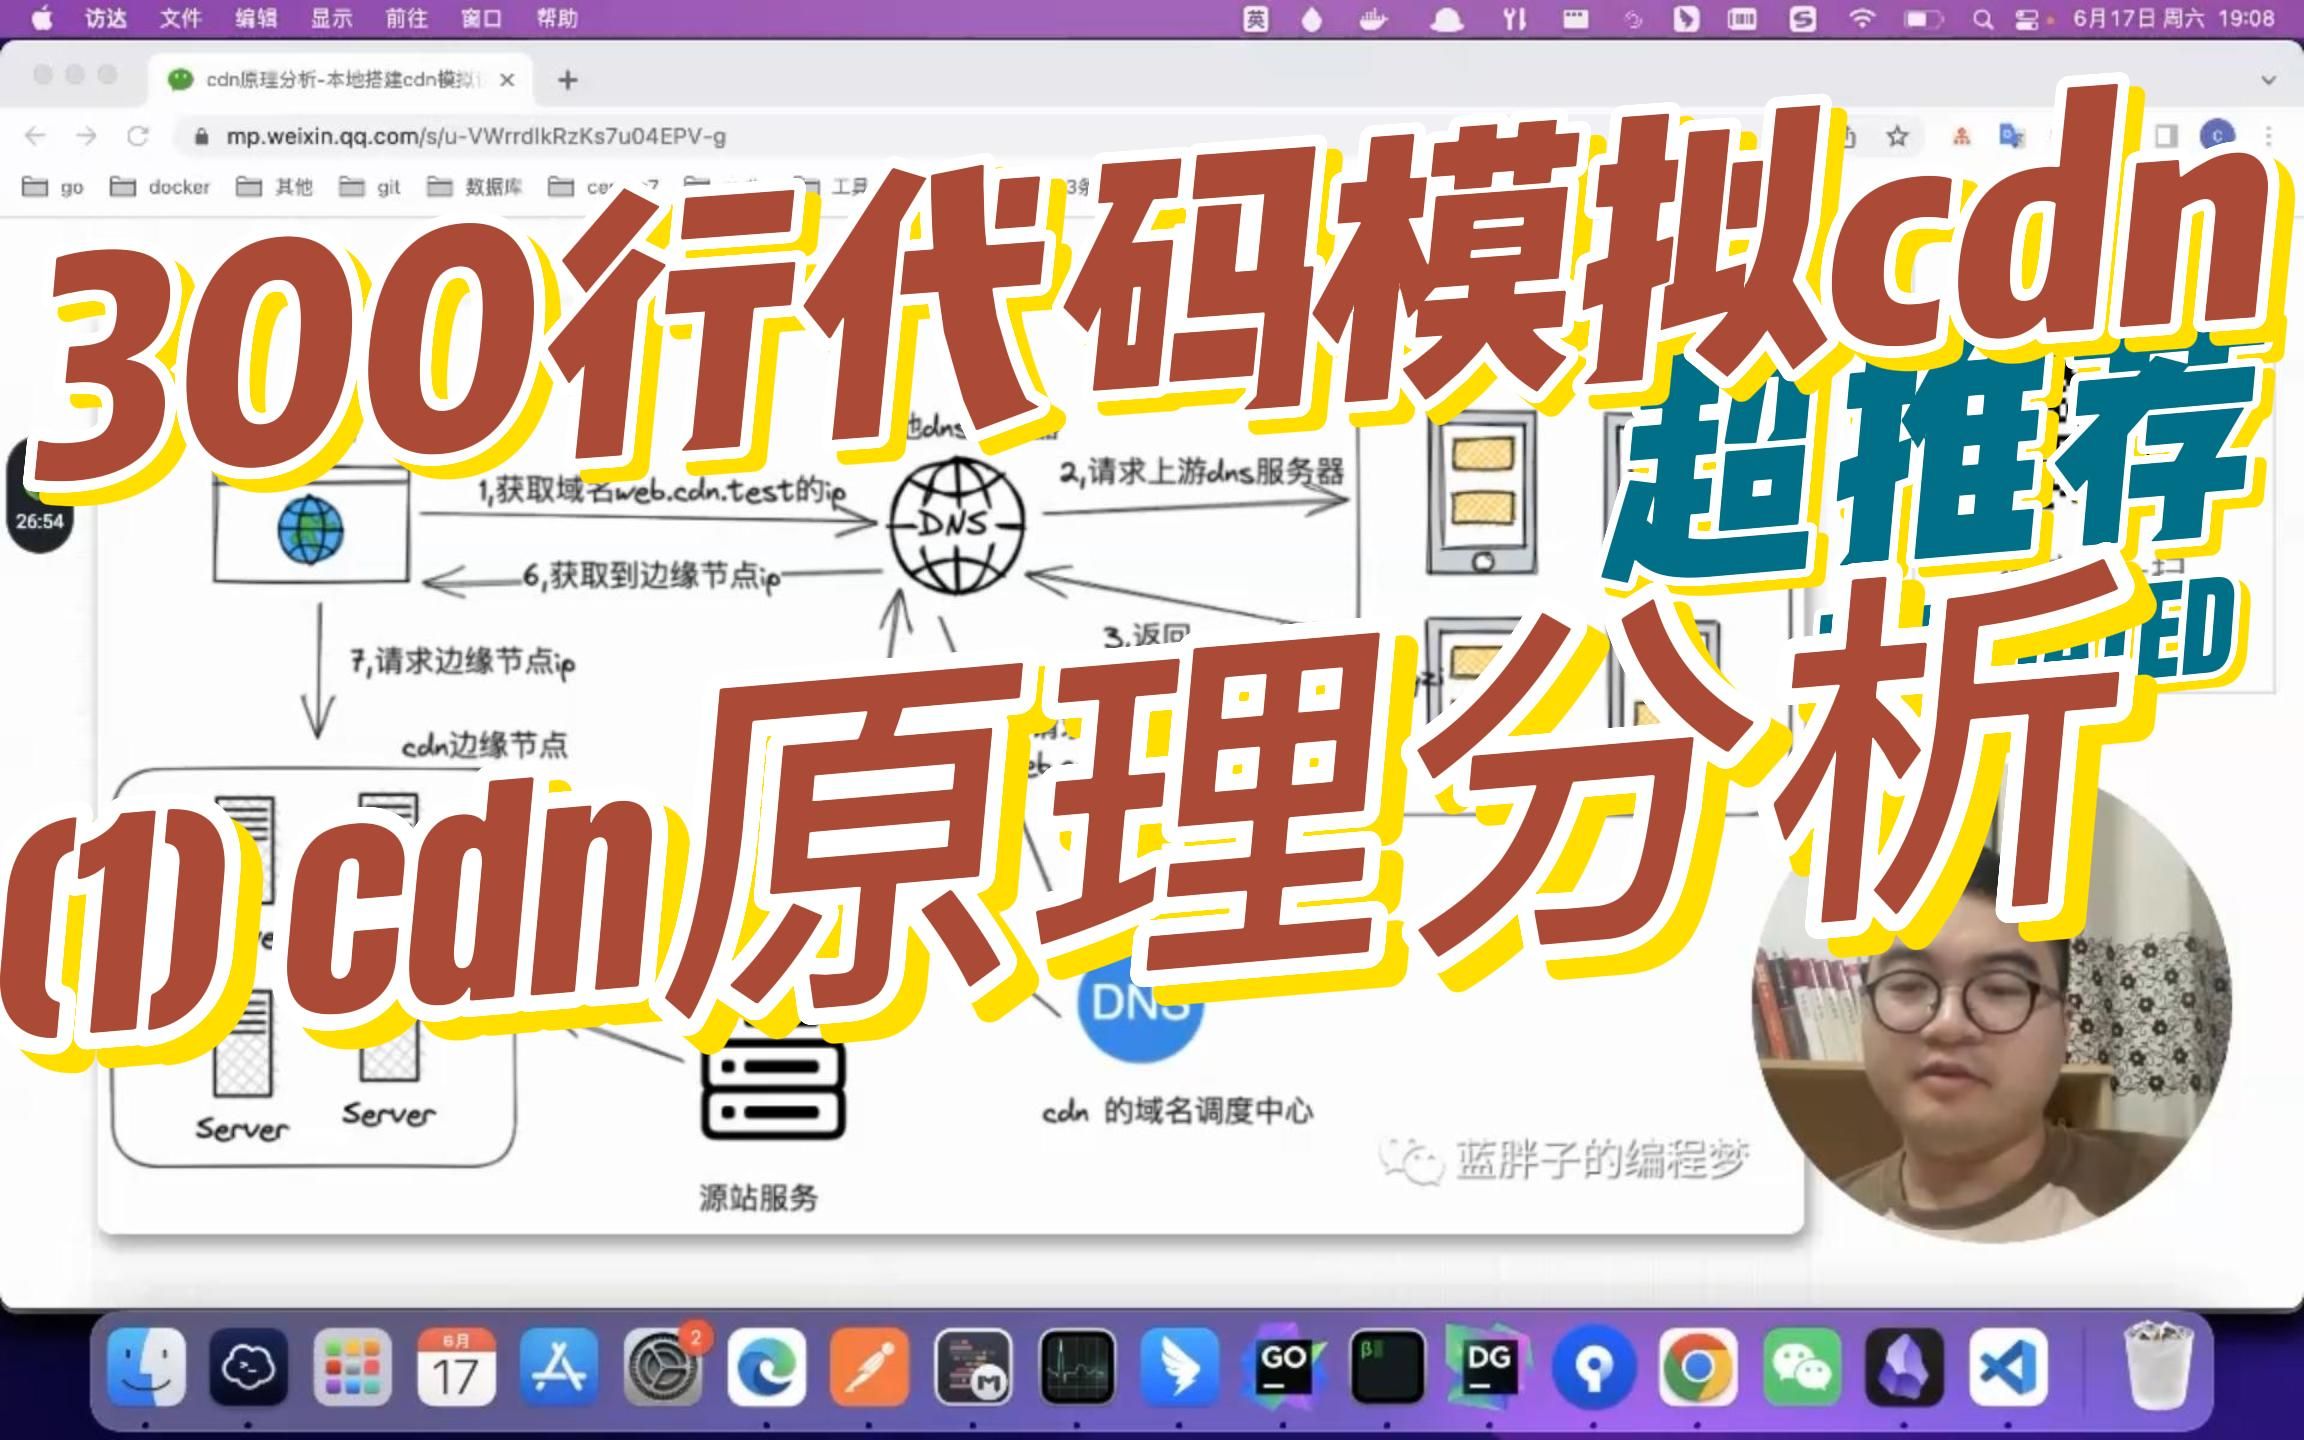Open the Google Translate extension icon
Image resolution: width=2304 pixels, height=1440 pixels.
tap(2011, 136)
